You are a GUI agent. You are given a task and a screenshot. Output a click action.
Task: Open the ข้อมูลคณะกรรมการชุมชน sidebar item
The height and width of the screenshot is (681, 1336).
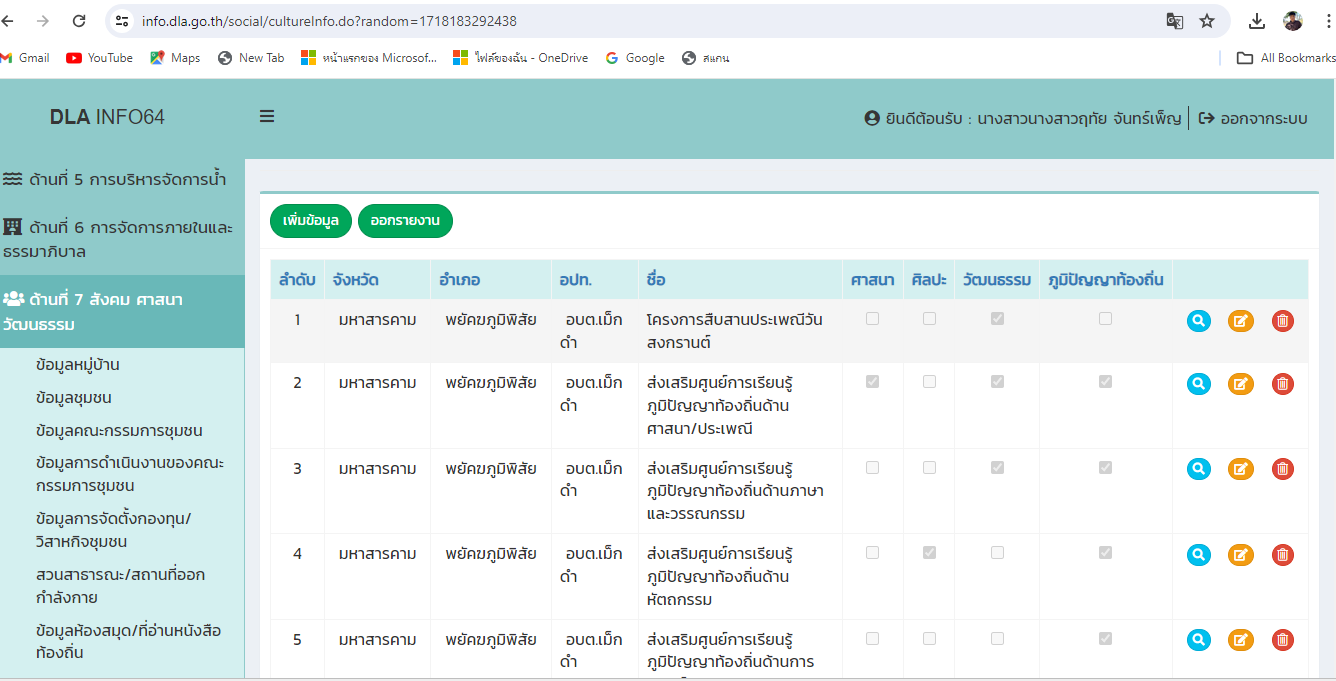[x=119, y=431]
